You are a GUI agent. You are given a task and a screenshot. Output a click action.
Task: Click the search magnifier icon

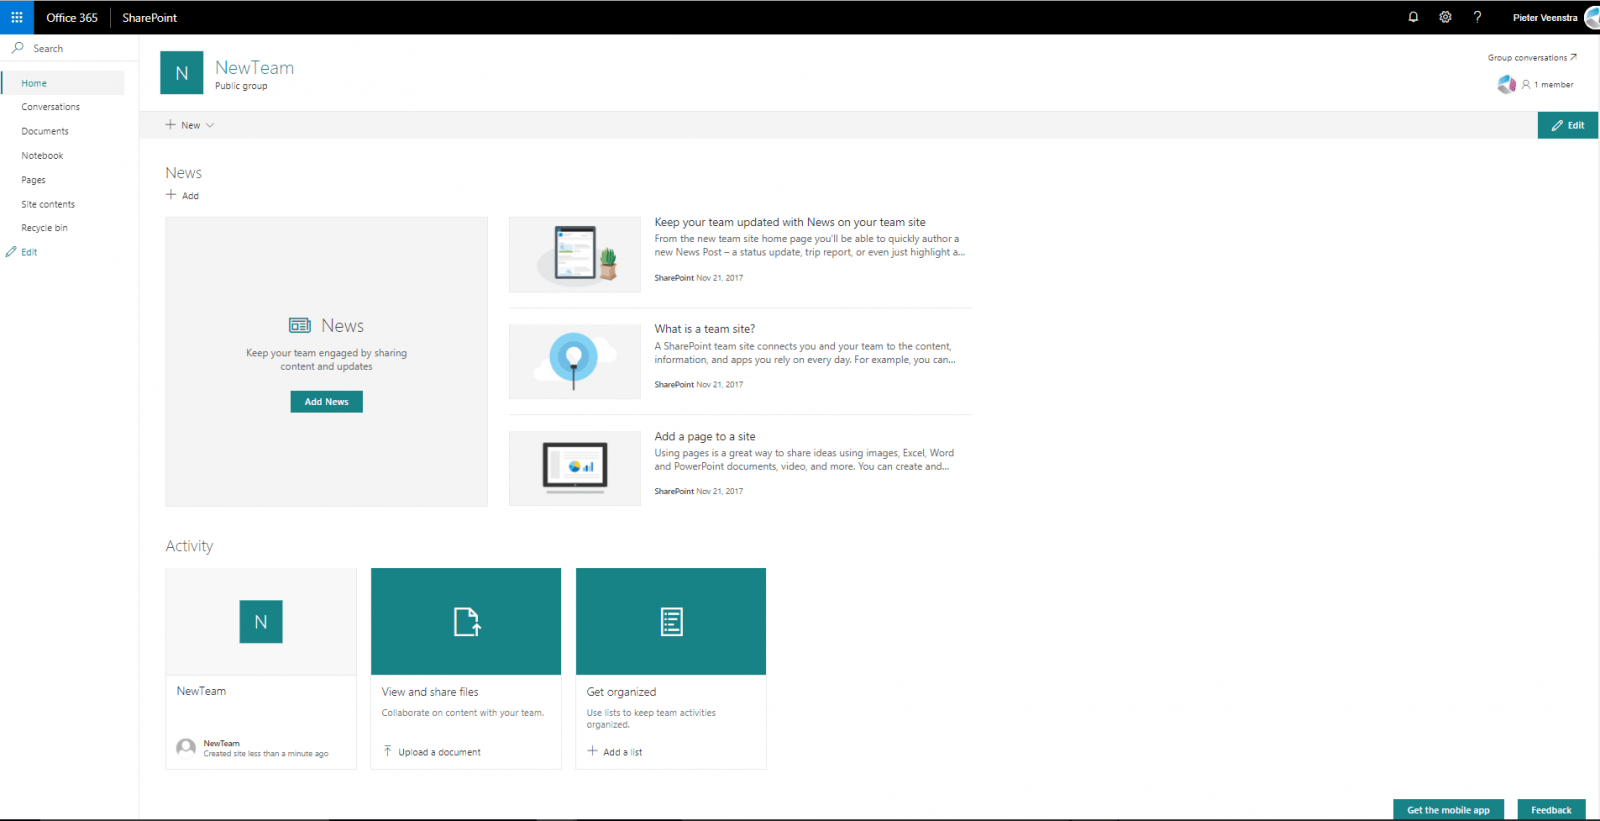coord(18,48)
